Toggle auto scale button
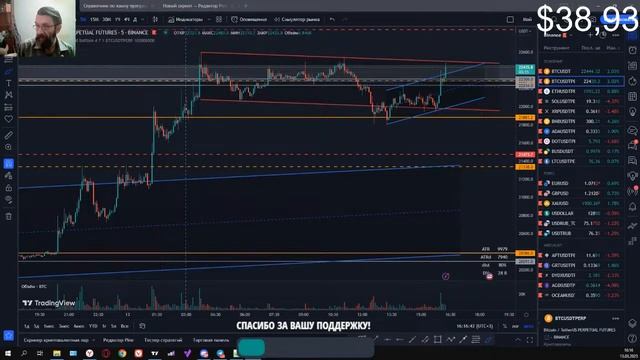 pos(528,326)
